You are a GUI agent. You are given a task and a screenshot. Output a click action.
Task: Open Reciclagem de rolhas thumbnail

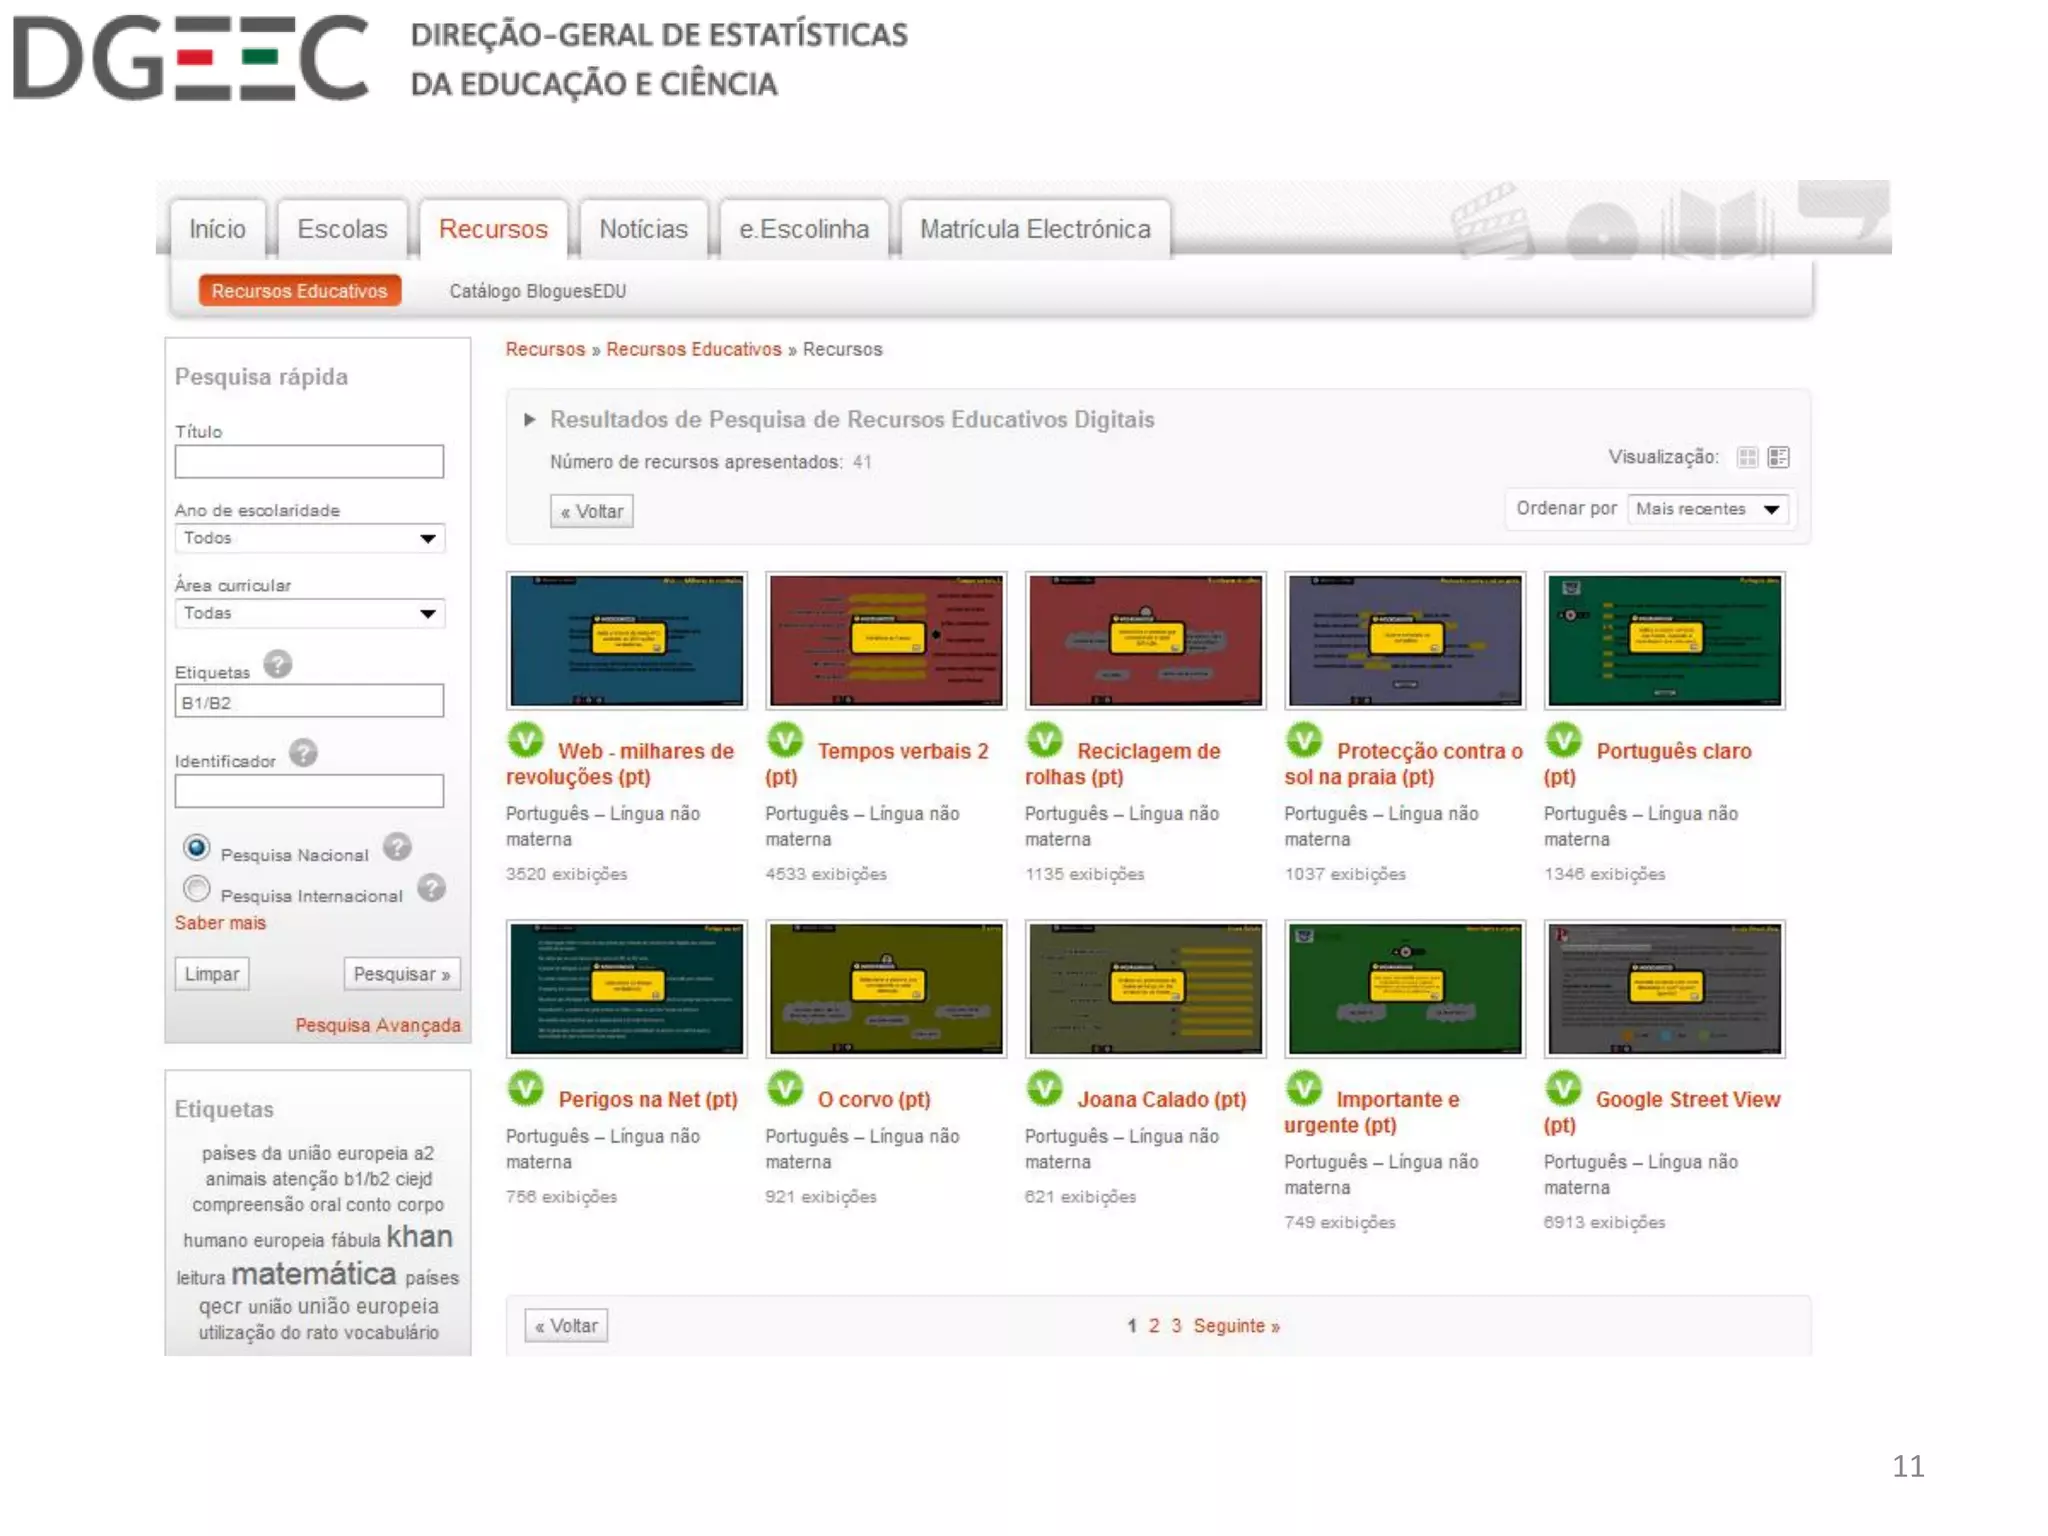click(x=1145, y=640)
